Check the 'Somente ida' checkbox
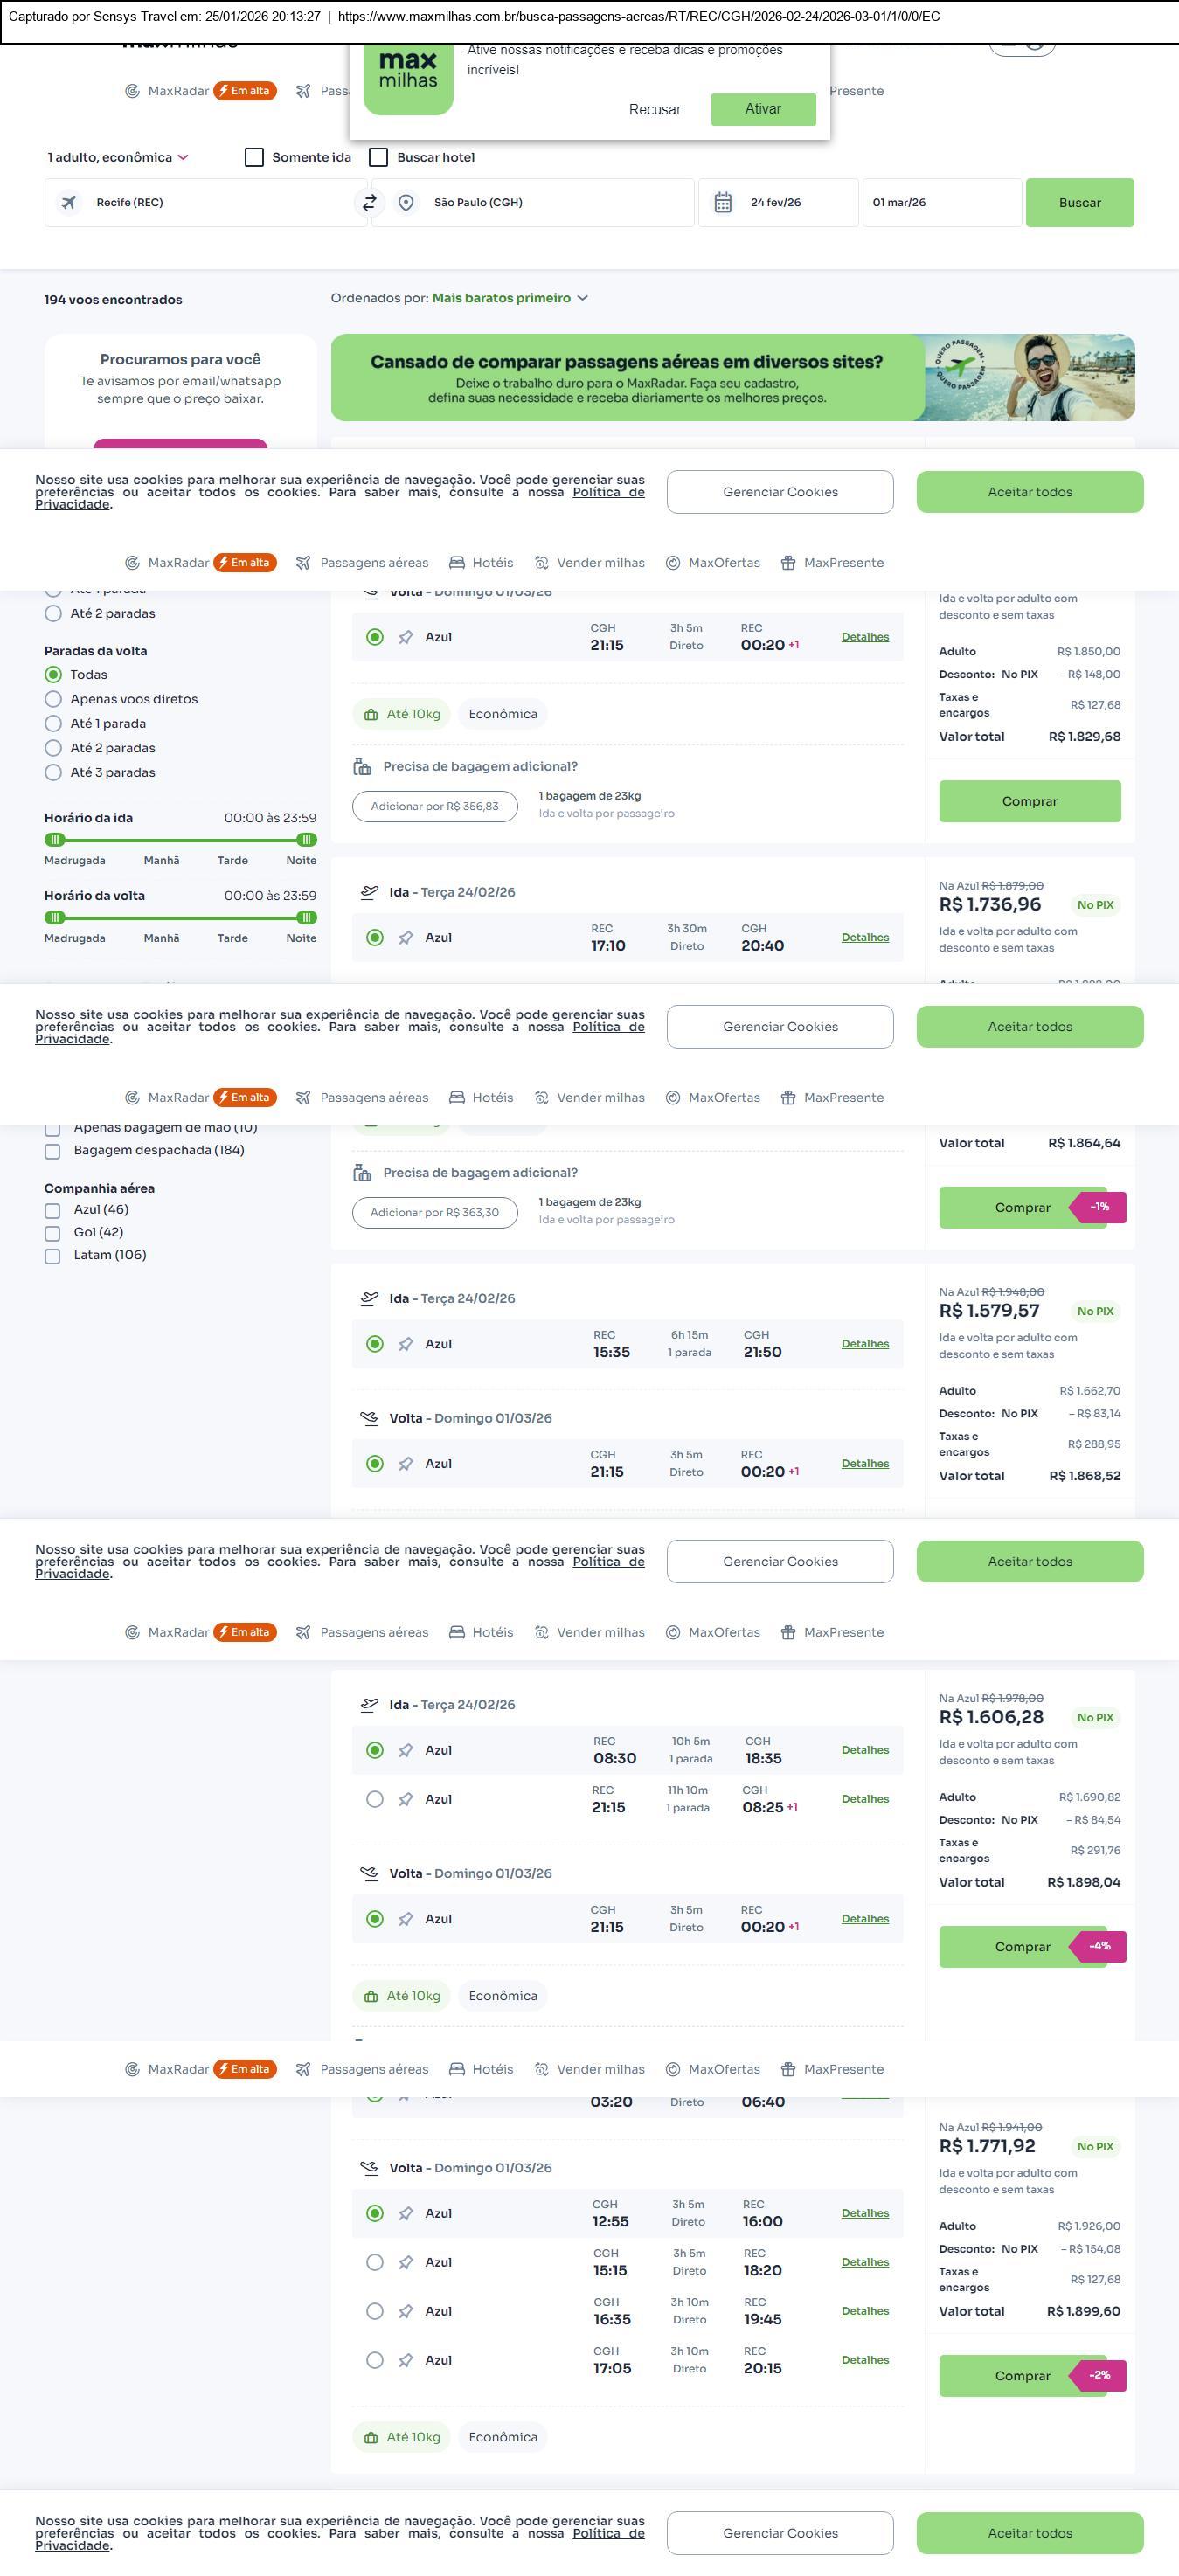The height and width of the screenshot is (2576, 1179). [255, 158]
